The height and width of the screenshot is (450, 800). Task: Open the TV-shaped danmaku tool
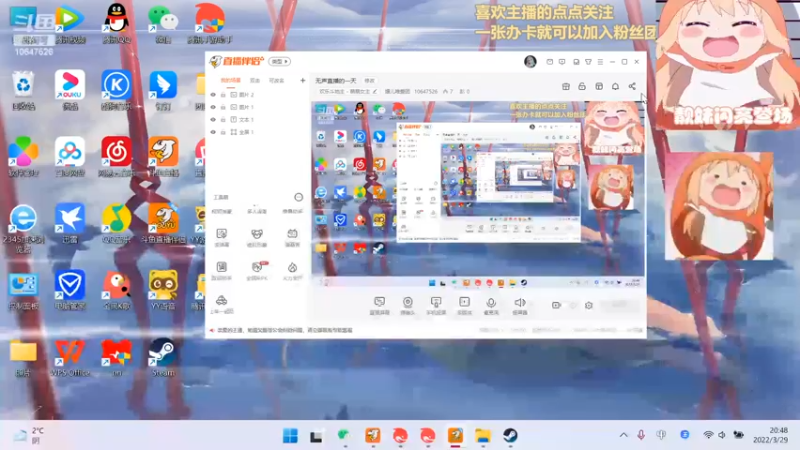coord(292,238)
